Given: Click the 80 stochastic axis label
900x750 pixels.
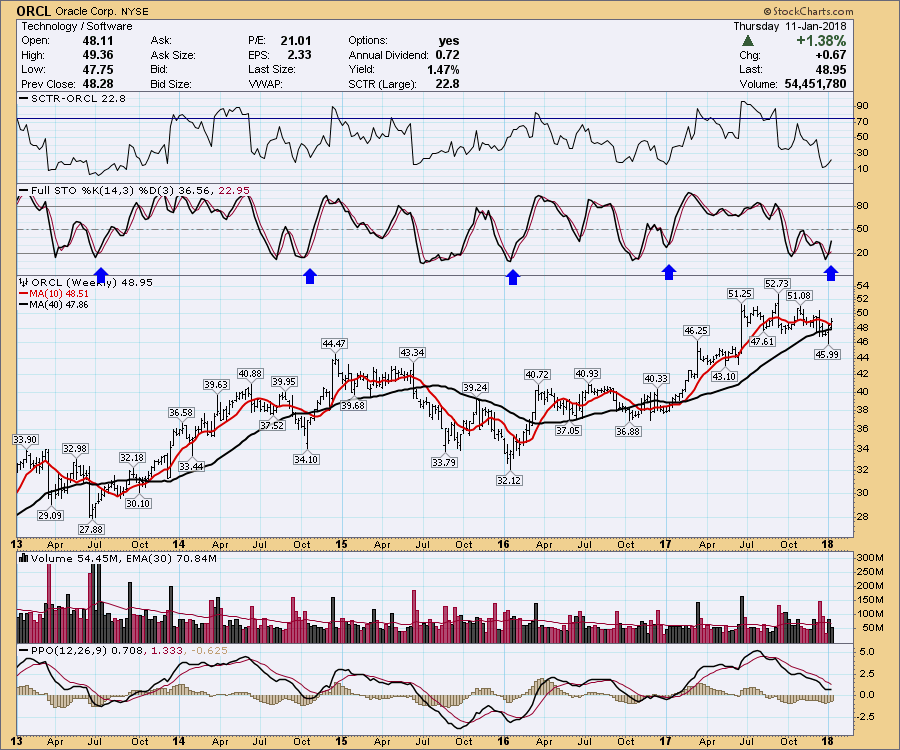Looking at the screenshot, I should 863,206.
